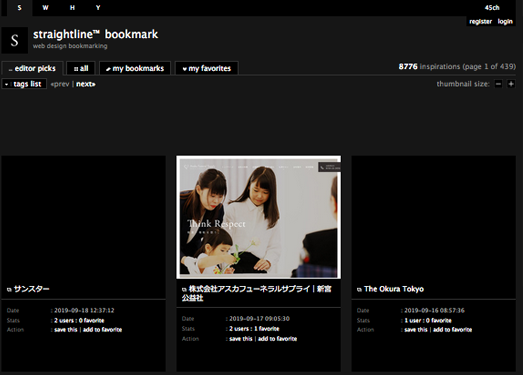Viewport: 523px width, 375px height.
Task: Click the 1 favorite stat under 株式会社アスカフューネラルサプライ
Action: tap(267, 329)
